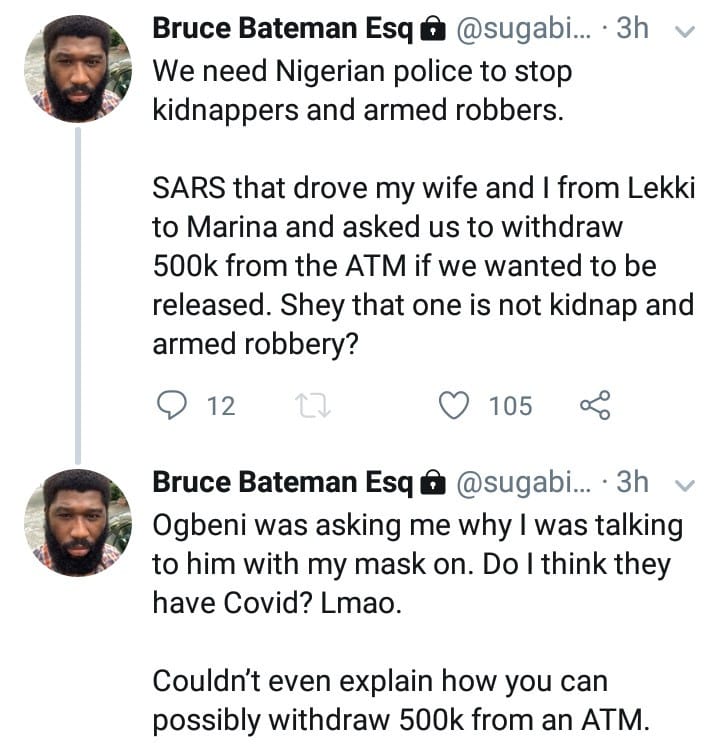Click the Bruce Bateman Esq name on the second tweet

[x=282, y=481]
